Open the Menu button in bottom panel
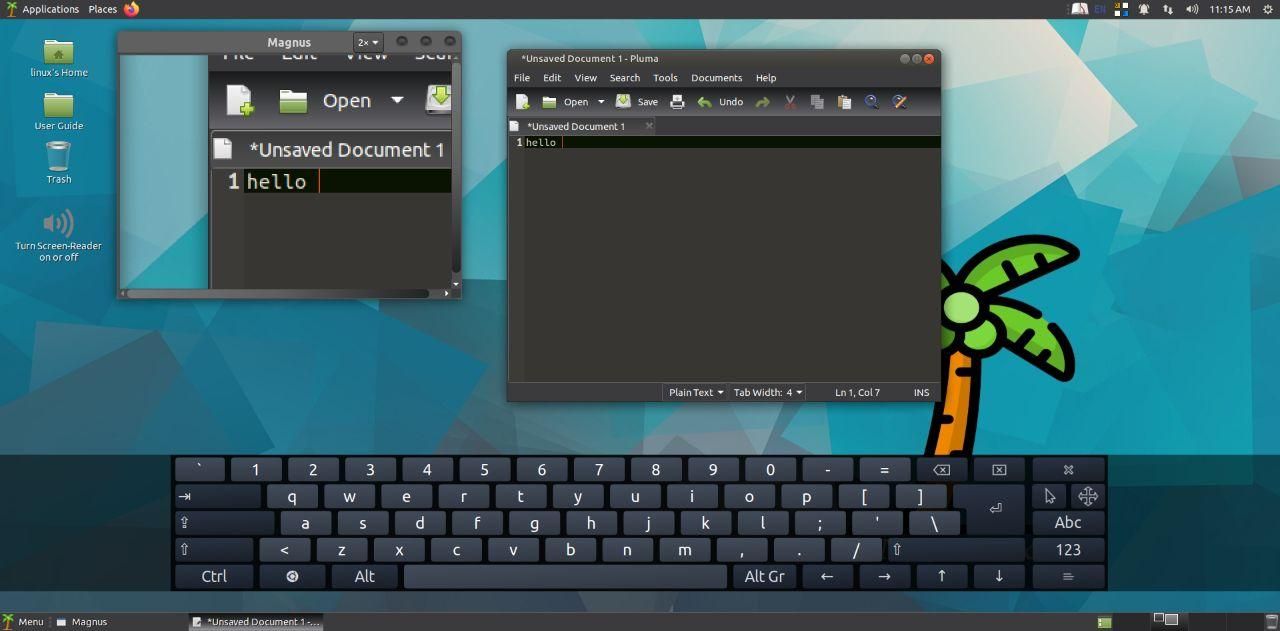Viewport: 1280px width, 631px height. coord(23,622)
